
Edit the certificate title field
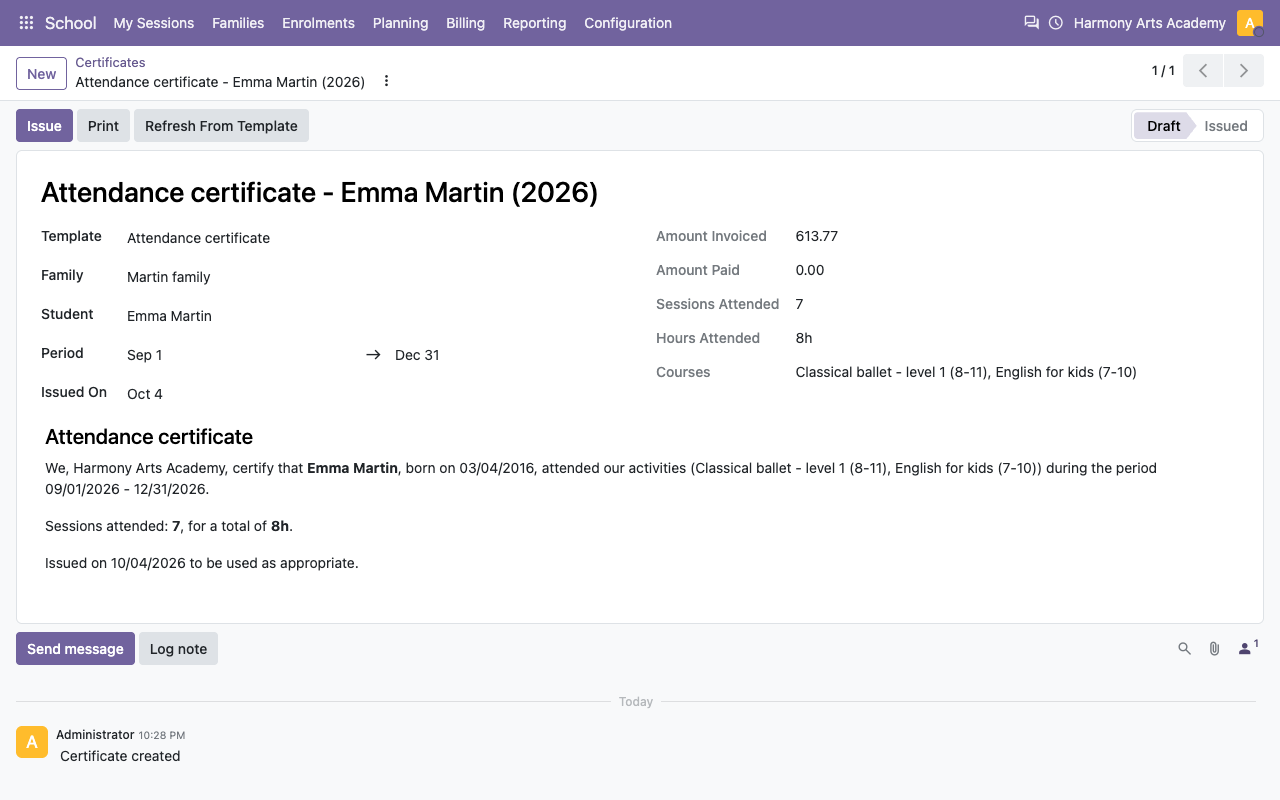[x=640, y=192]
